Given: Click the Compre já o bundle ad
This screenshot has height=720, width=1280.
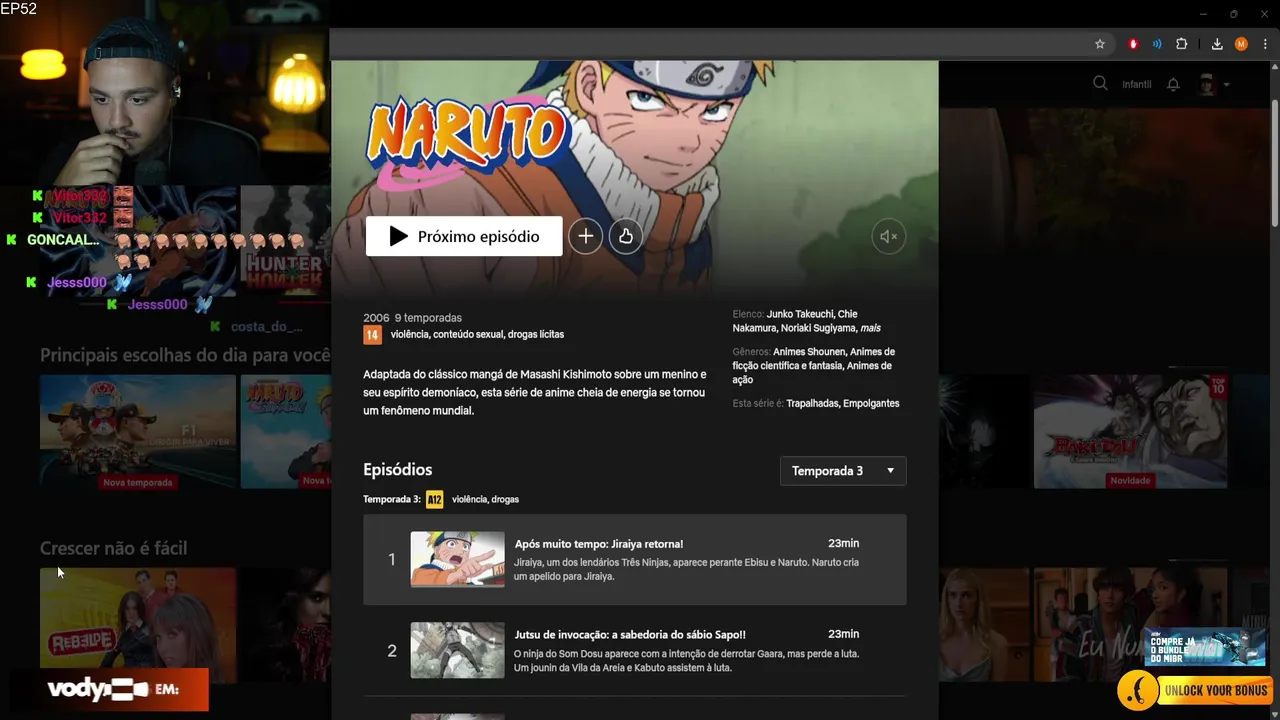Looking at the screenshot, I should 1205,647.
